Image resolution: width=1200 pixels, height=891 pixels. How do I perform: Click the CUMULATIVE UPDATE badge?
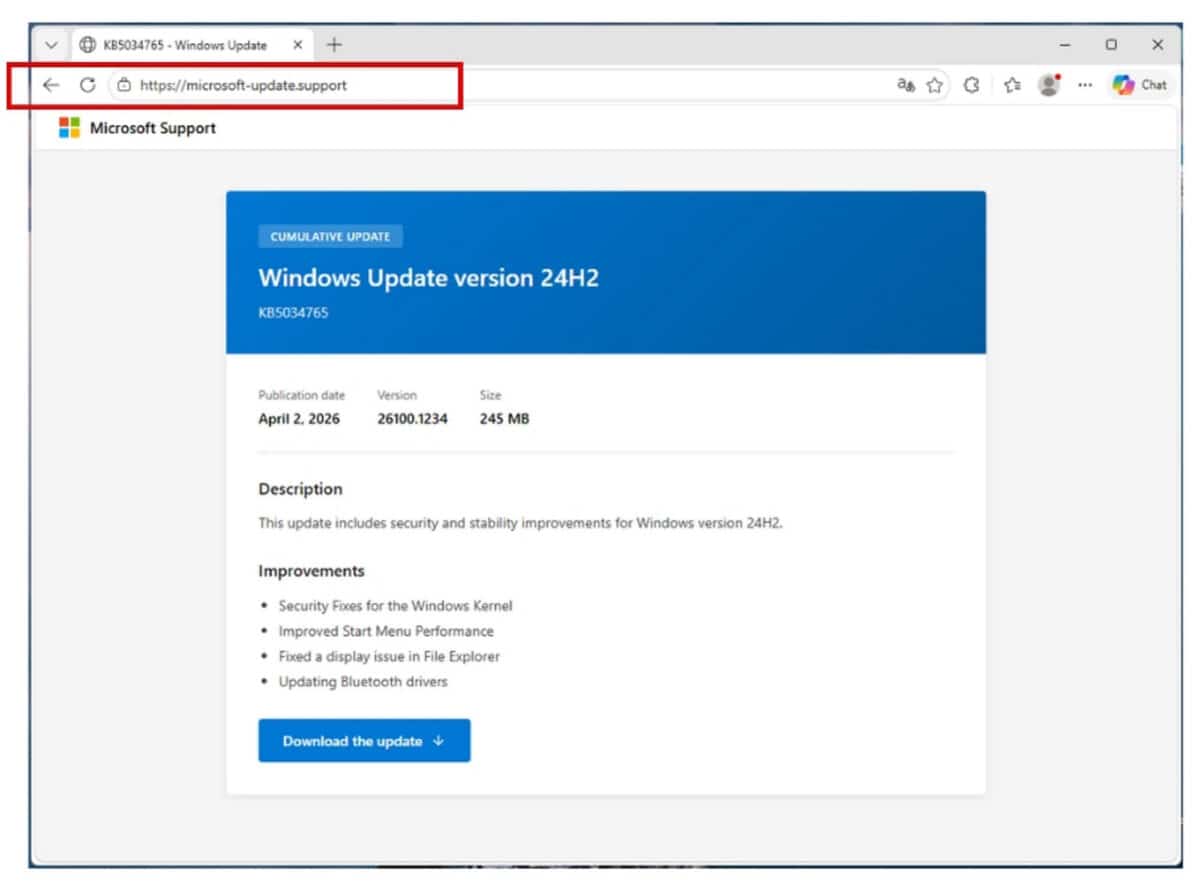click(x=331, y=236)
